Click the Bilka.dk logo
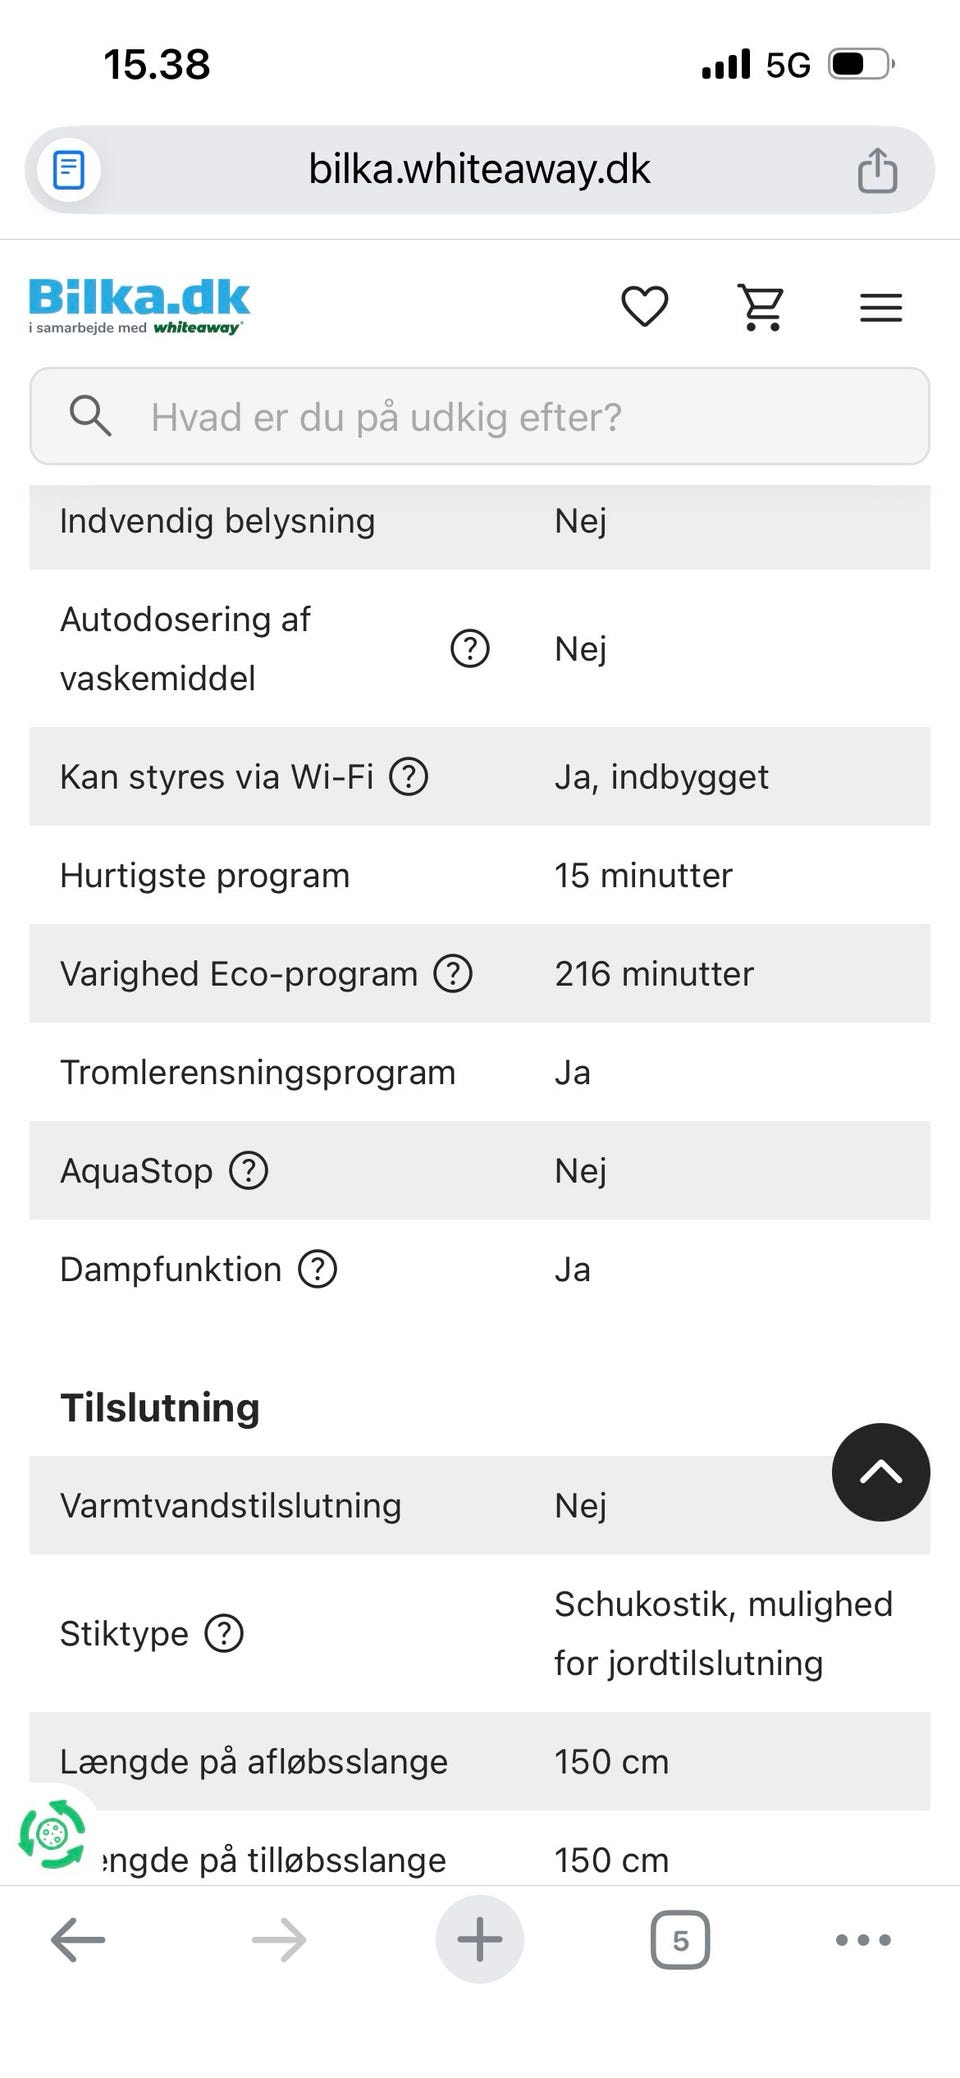Screen dimensions: 960x2078 click(139, 306)
